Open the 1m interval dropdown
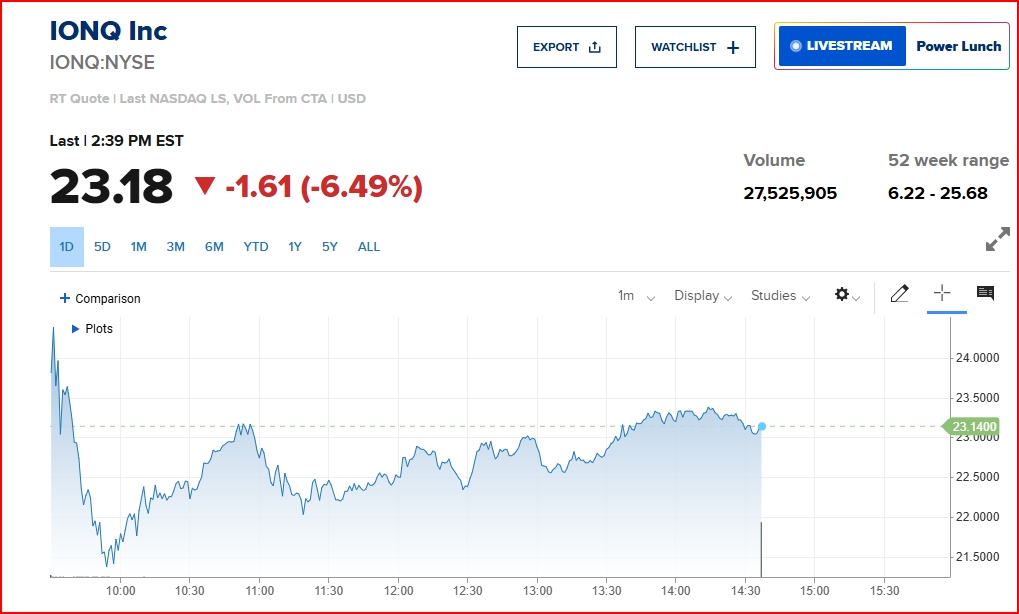Viewport: 1019px width, 614px height. click(x=636, y=296)
